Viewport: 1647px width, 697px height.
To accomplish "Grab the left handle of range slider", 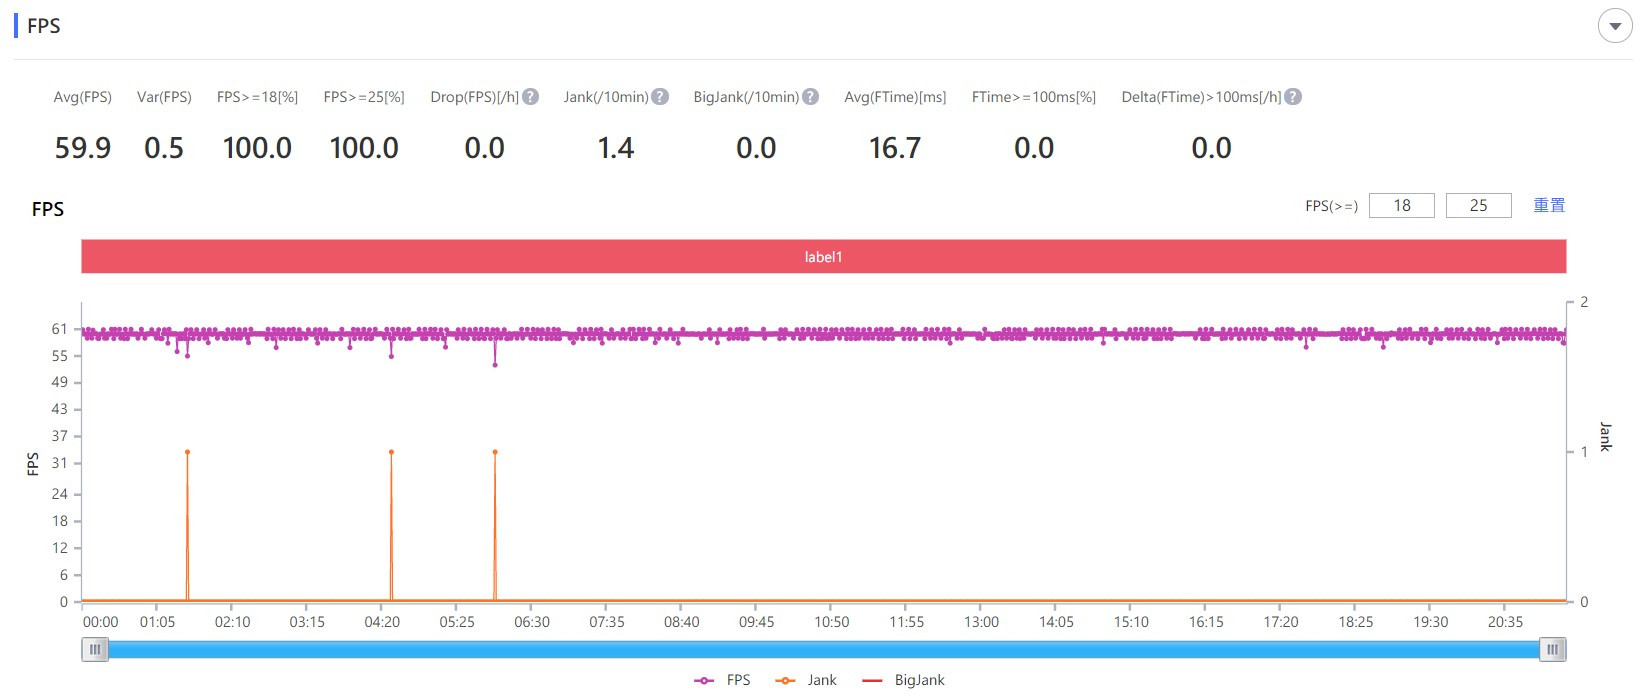I will [x=95, y=650].
